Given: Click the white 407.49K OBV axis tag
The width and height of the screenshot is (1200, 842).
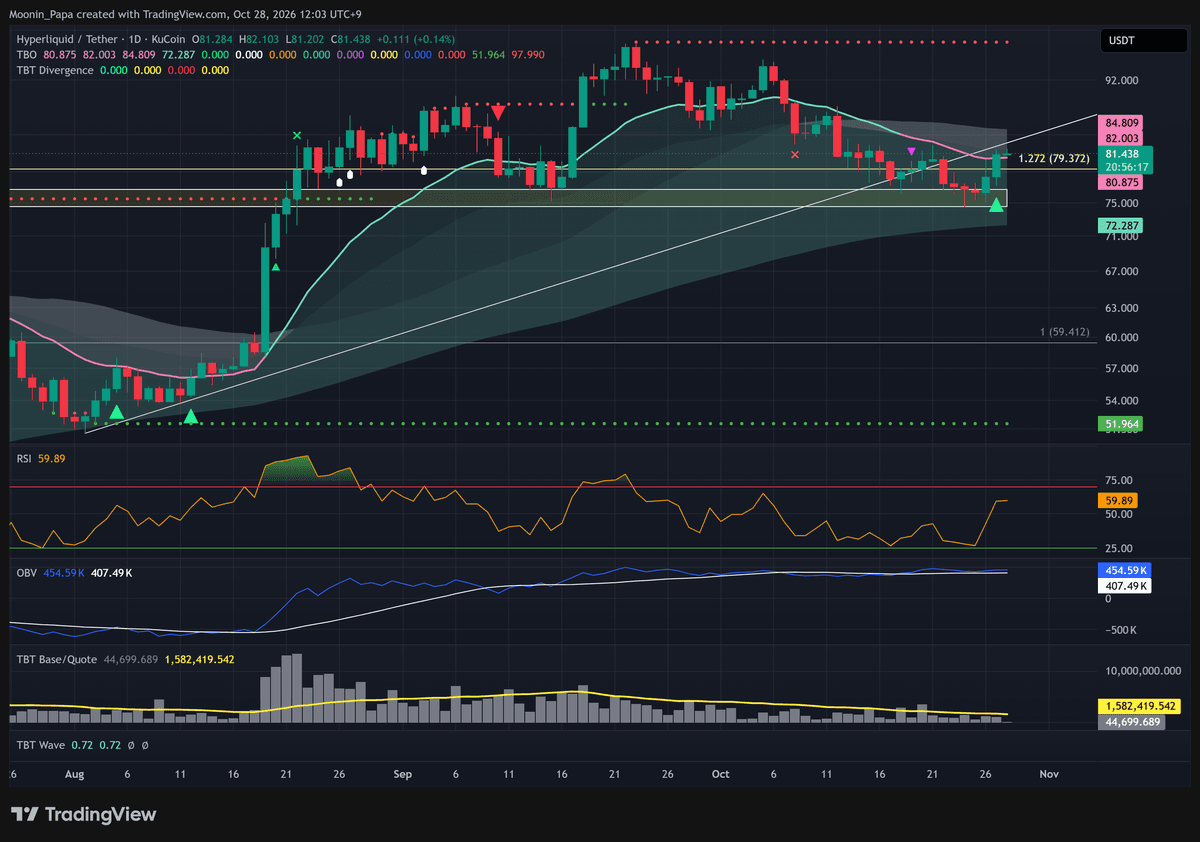Looking at the screenshot, I should [x=1126, y=584].
